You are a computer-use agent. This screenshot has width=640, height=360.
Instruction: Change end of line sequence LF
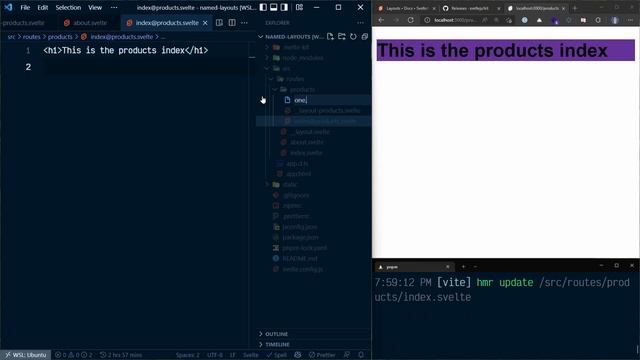coord(232,355)
